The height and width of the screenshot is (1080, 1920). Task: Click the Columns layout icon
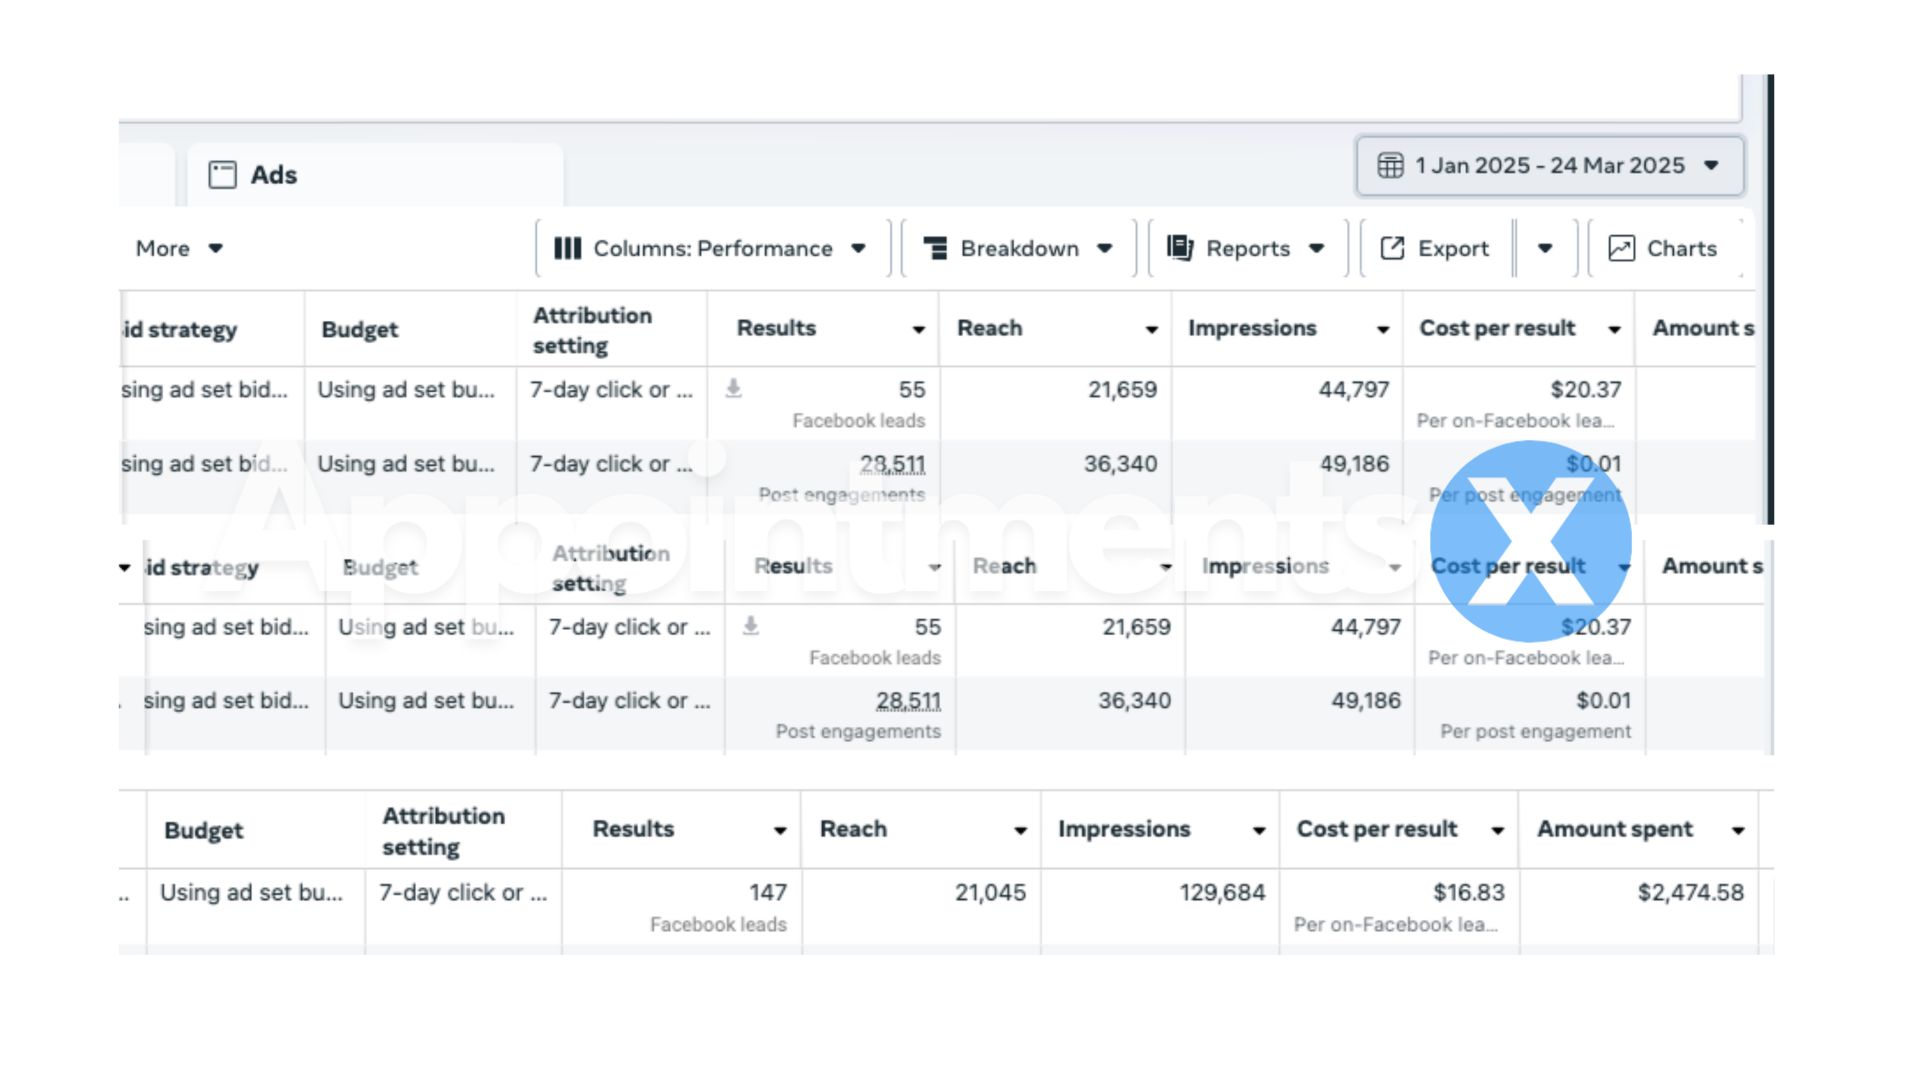pyautogui.click(x=568, y=248)
